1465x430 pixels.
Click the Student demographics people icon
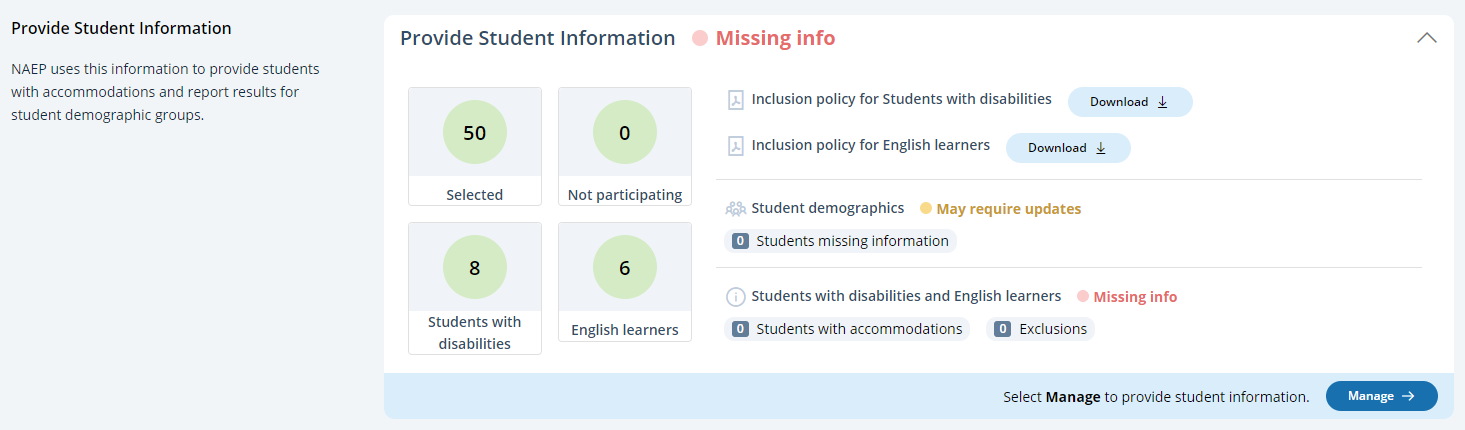[735, 209]
